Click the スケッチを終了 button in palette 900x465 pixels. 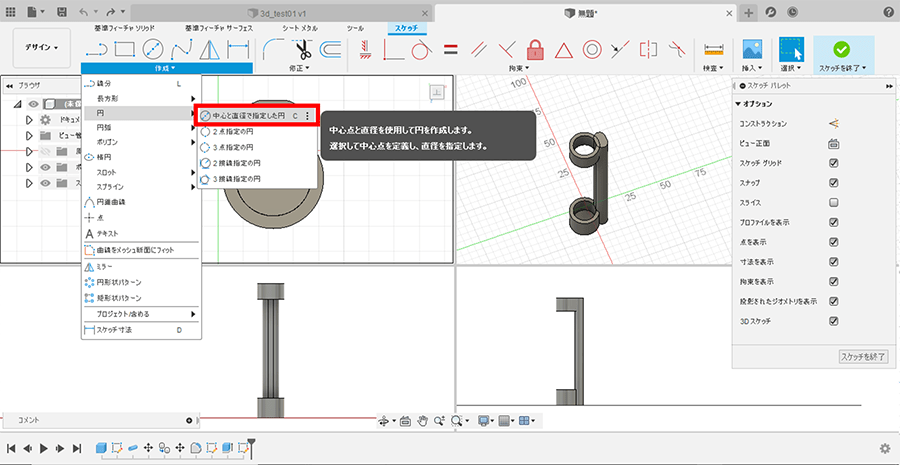pyautogui.click(x=862, y=356)
